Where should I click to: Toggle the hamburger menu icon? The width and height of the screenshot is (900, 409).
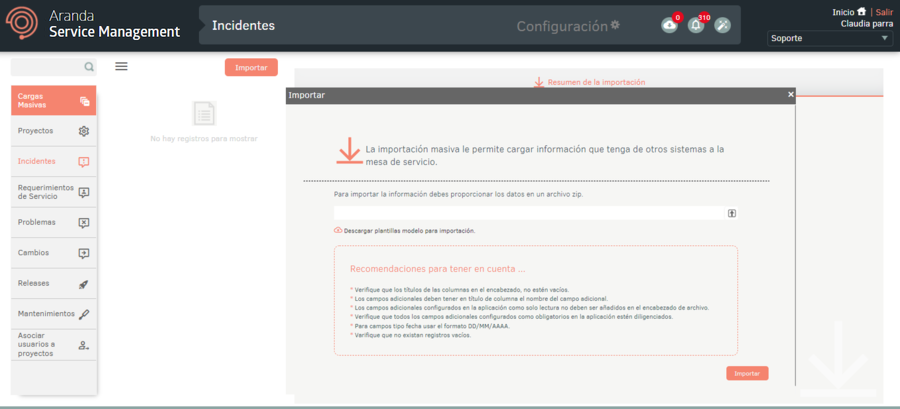pyautogui.click(x=121, y=67)
